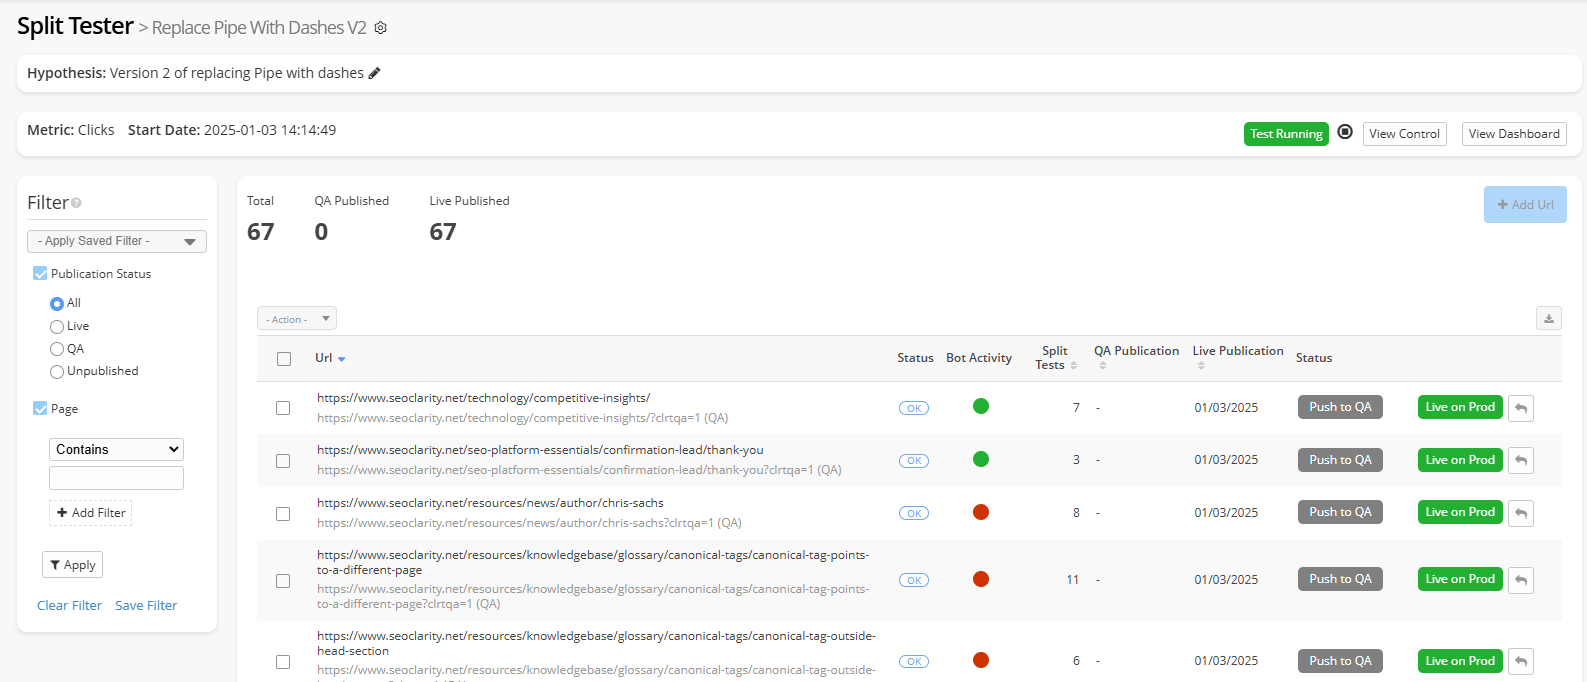The image size is (1587, 682).
Task: Click the green bot activity dot for competitive-insights
Action: [980, 406]
